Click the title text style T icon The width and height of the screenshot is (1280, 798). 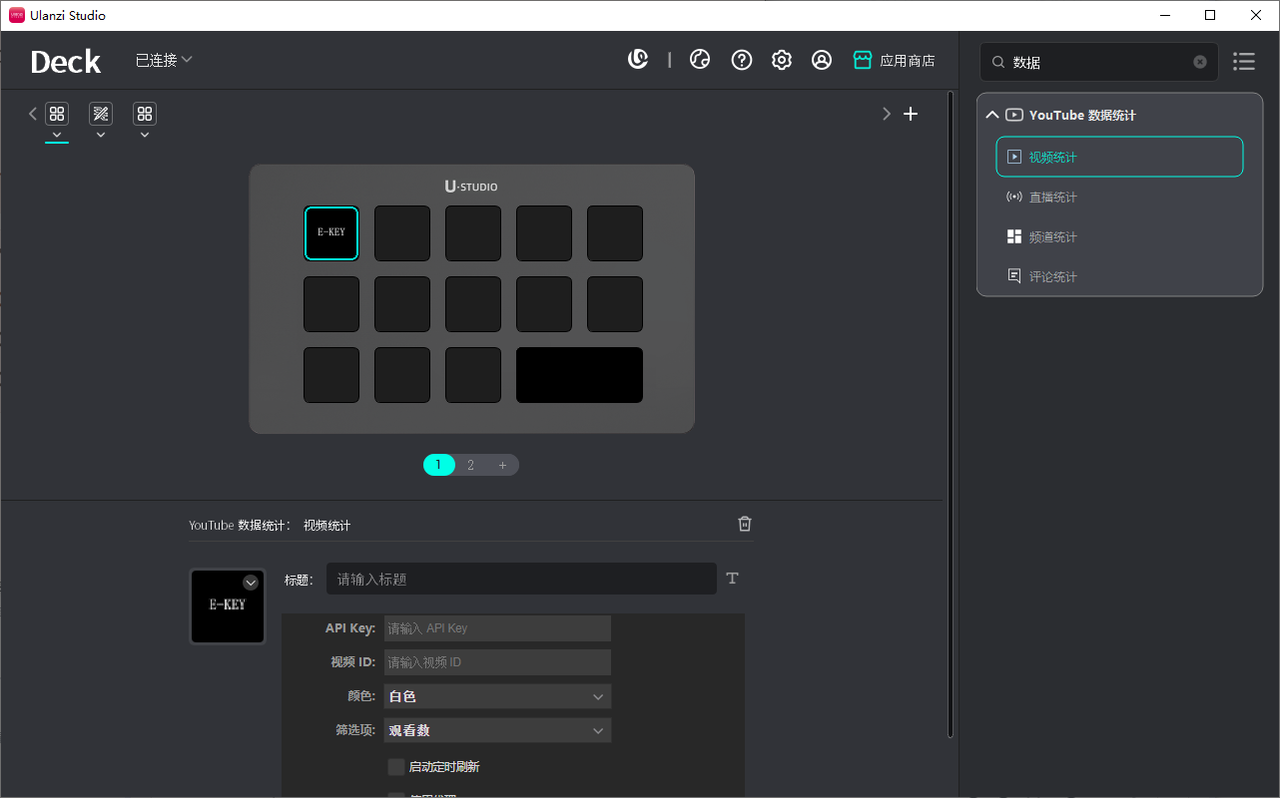coord(732,578)
